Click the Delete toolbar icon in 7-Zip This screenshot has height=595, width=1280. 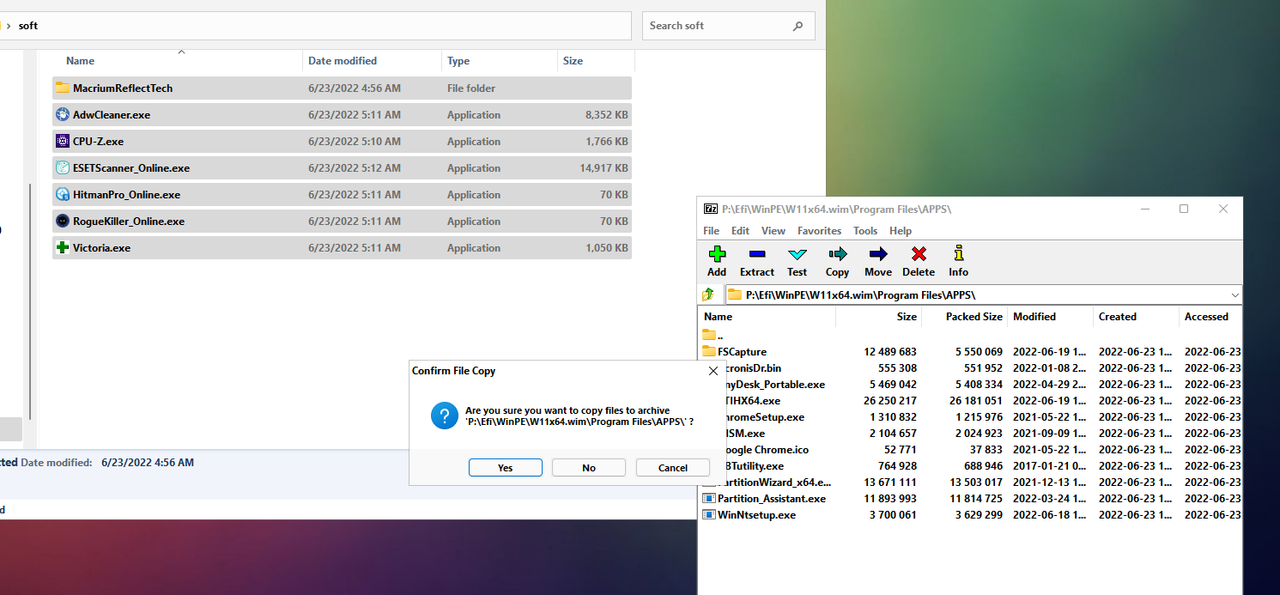(918, 254)
